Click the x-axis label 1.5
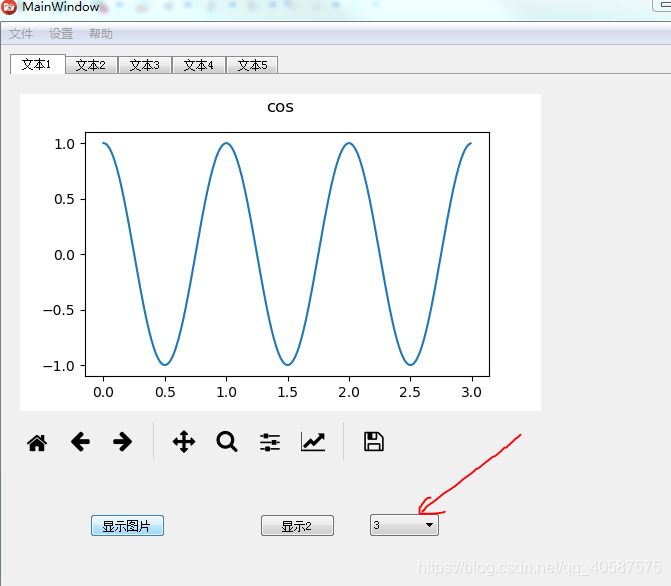 (287, 392)
